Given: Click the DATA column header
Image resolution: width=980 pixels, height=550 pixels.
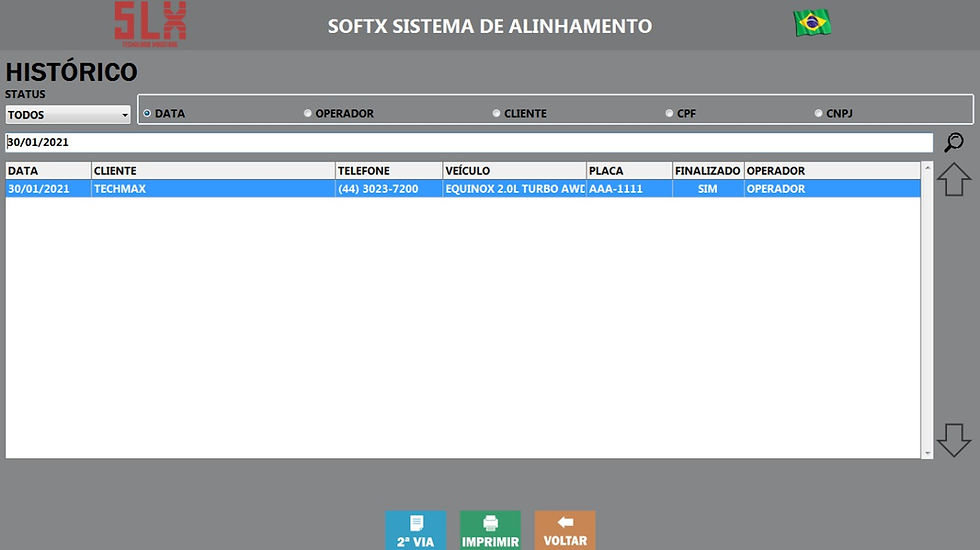Looking at the screenshot, I should pos(48,171).
